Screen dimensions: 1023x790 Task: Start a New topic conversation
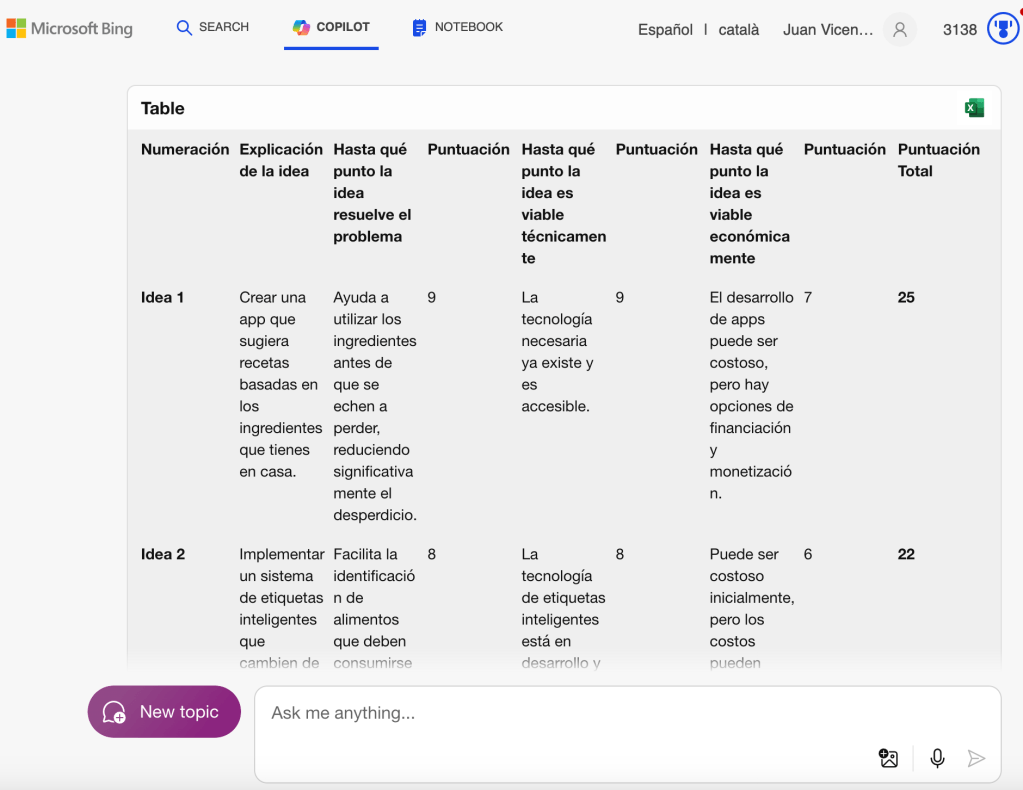click(164, 712)
